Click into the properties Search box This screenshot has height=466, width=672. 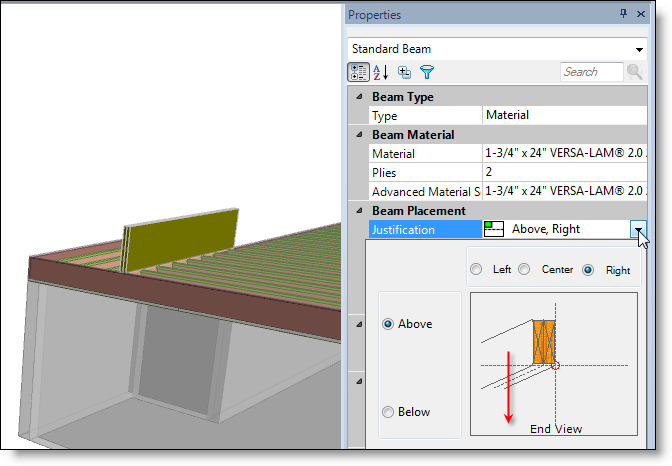(590, 72)
